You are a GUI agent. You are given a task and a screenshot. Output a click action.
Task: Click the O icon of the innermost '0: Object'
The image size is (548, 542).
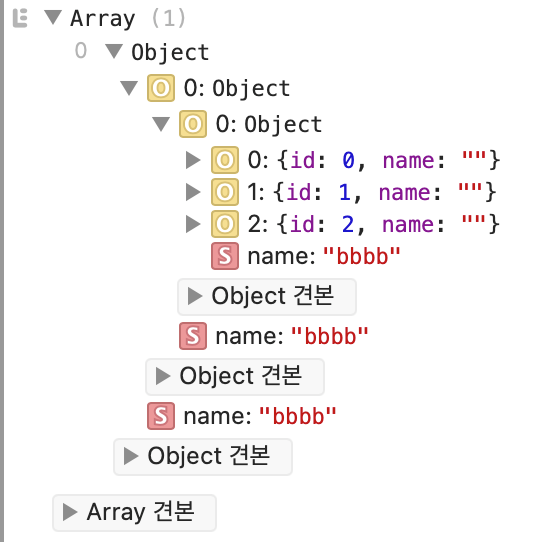click(x=193, y=124)
